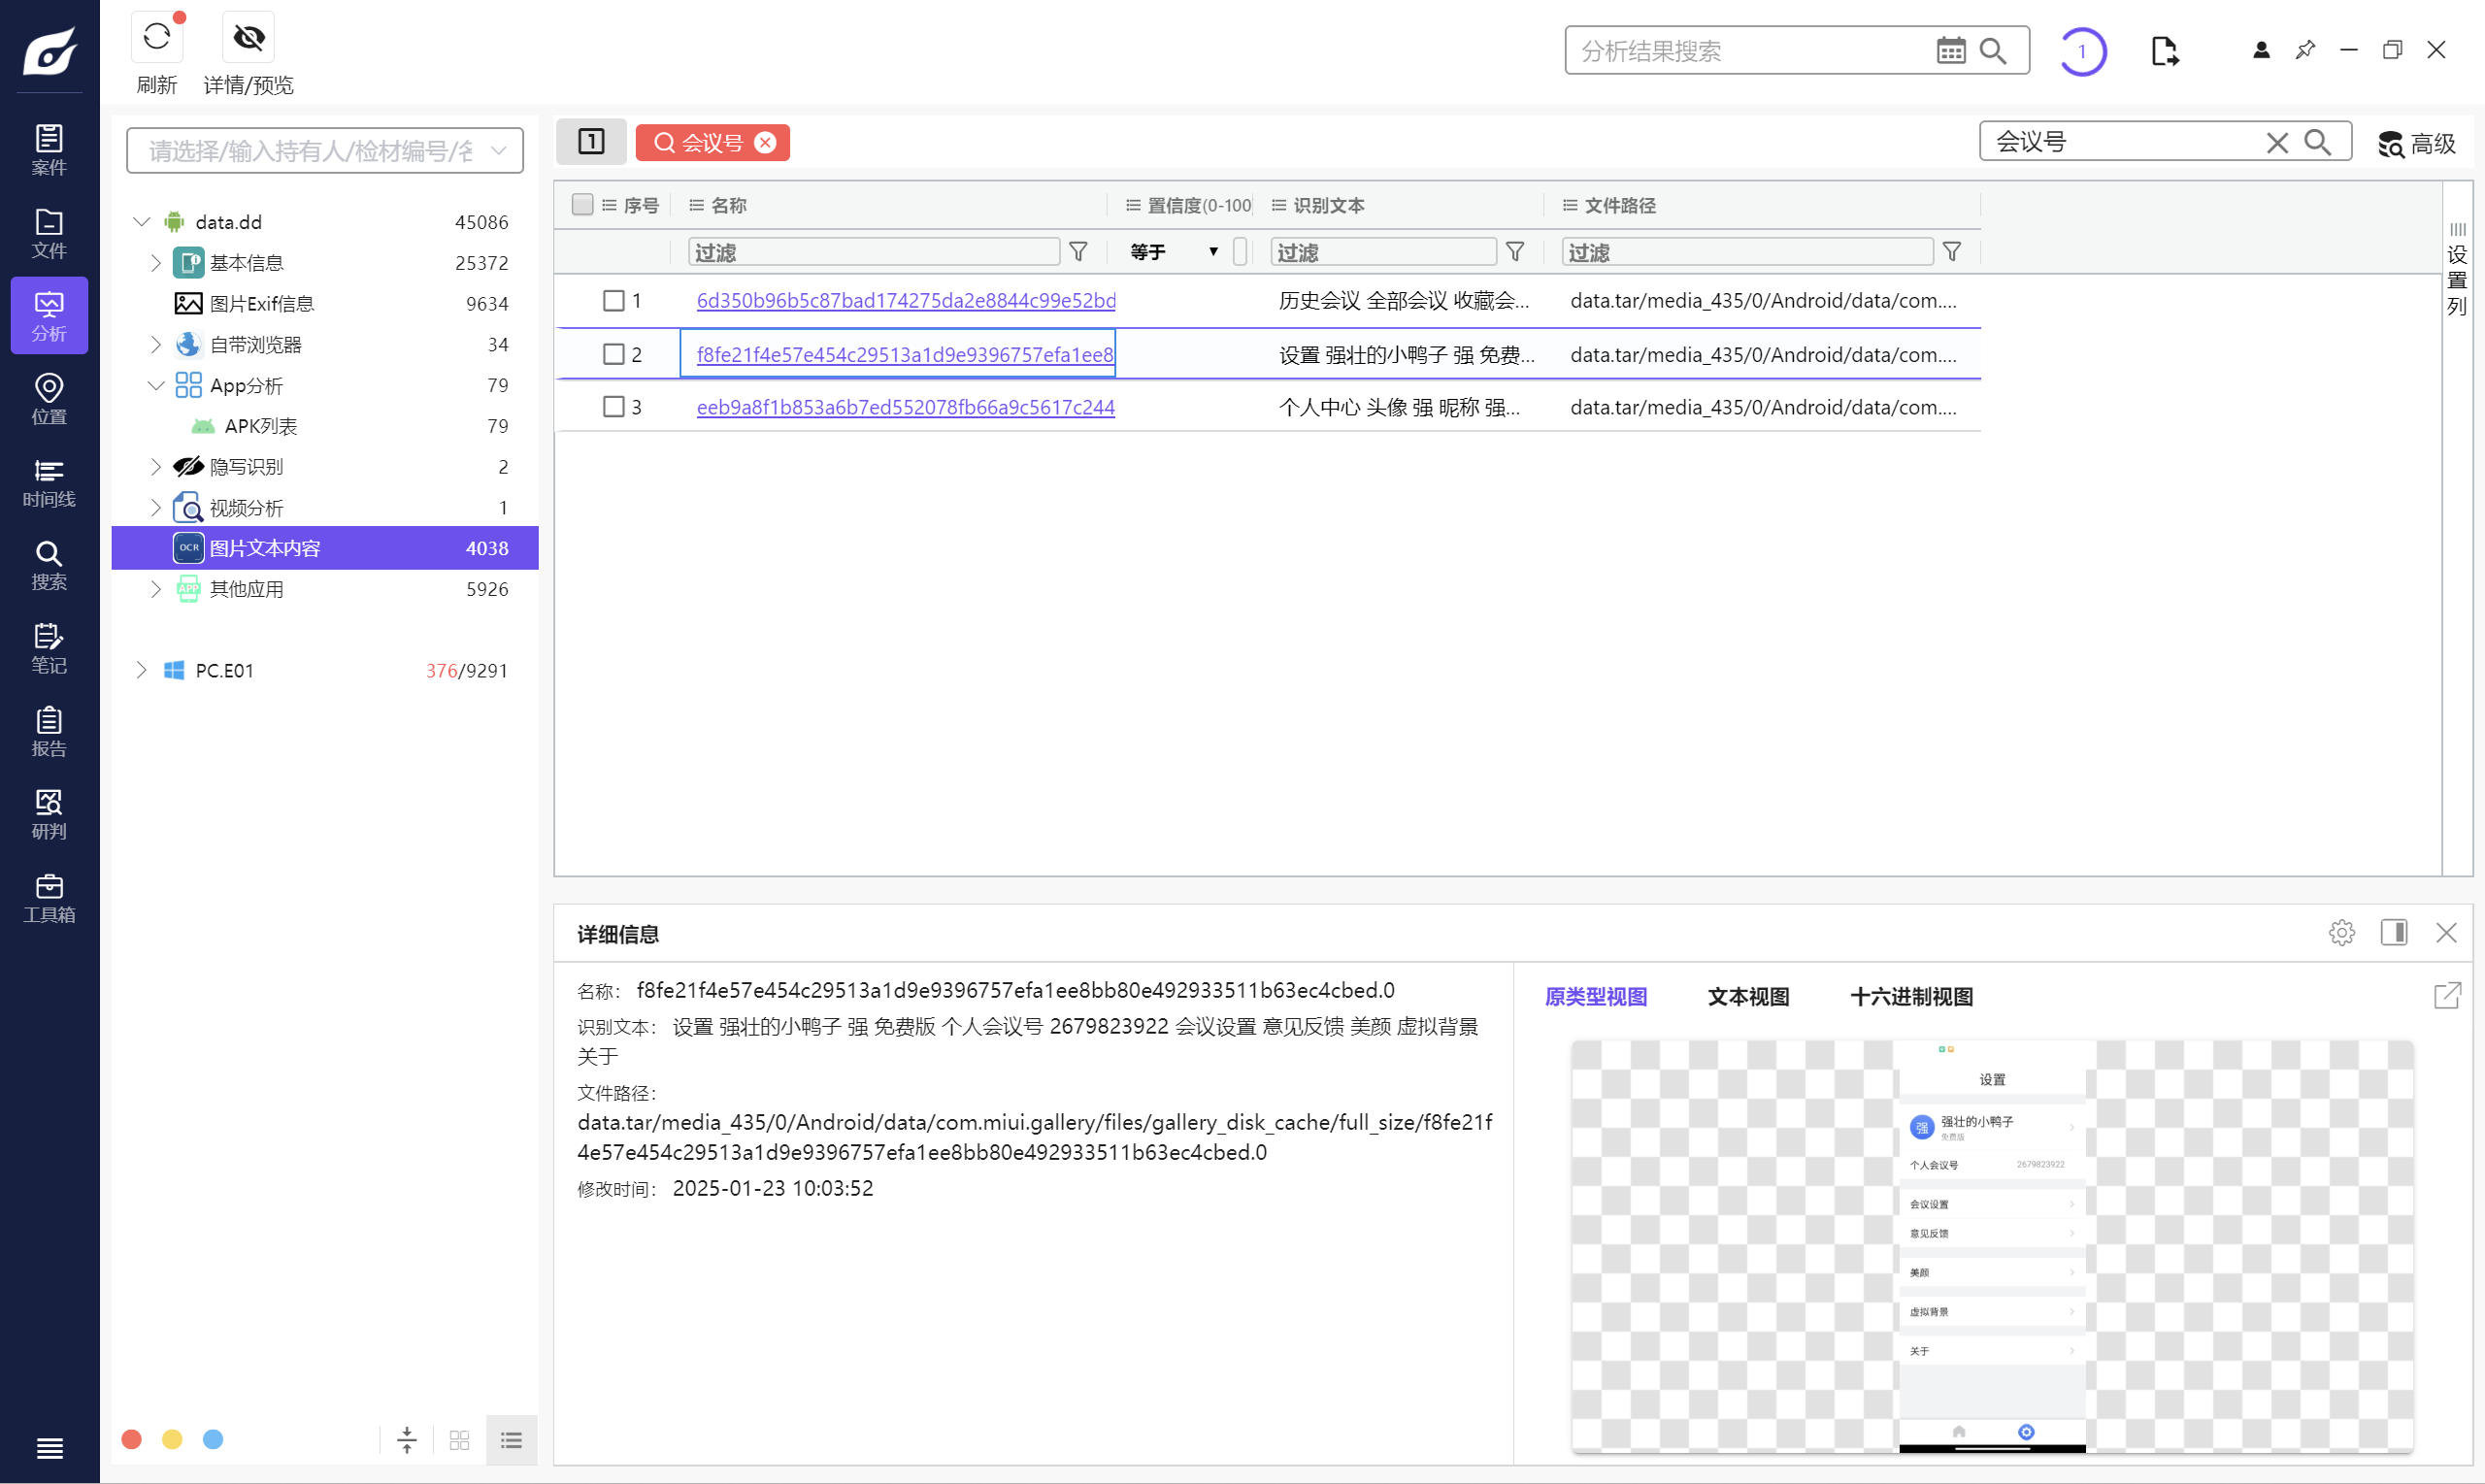The height and width of the screenshot is (1484, 2485).
Task: Toggle the 详情/预览 eye icon
Action: 248,37
